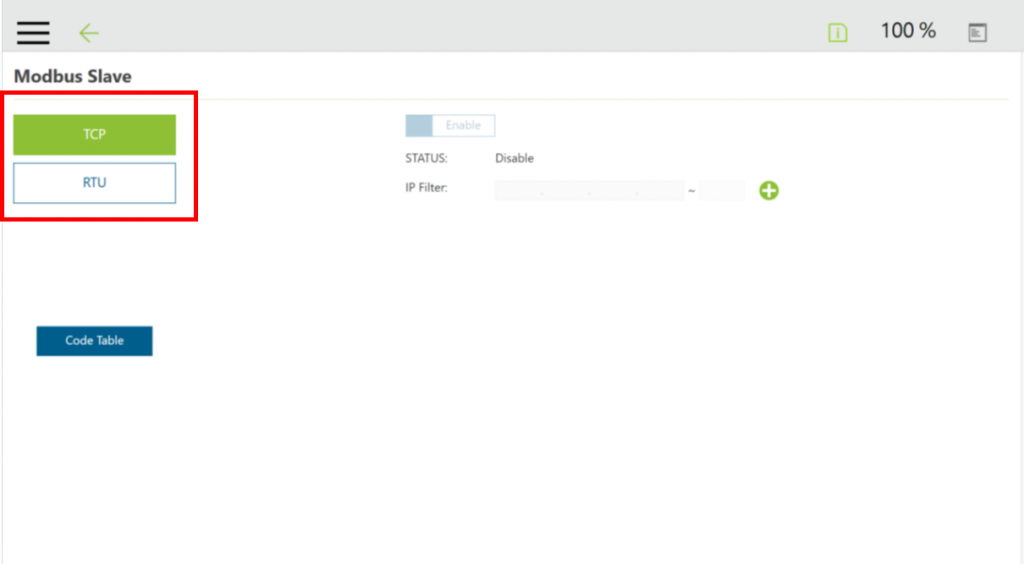Click the second octet of IP Filter

tap(565, 190)
